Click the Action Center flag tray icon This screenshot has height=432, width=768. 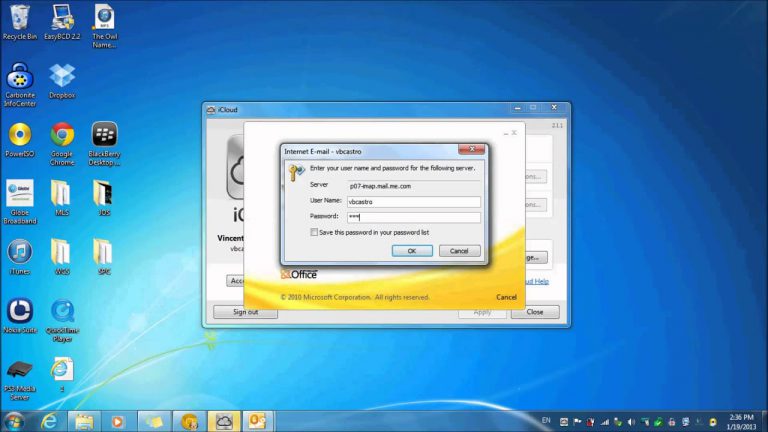coord(577,422)
